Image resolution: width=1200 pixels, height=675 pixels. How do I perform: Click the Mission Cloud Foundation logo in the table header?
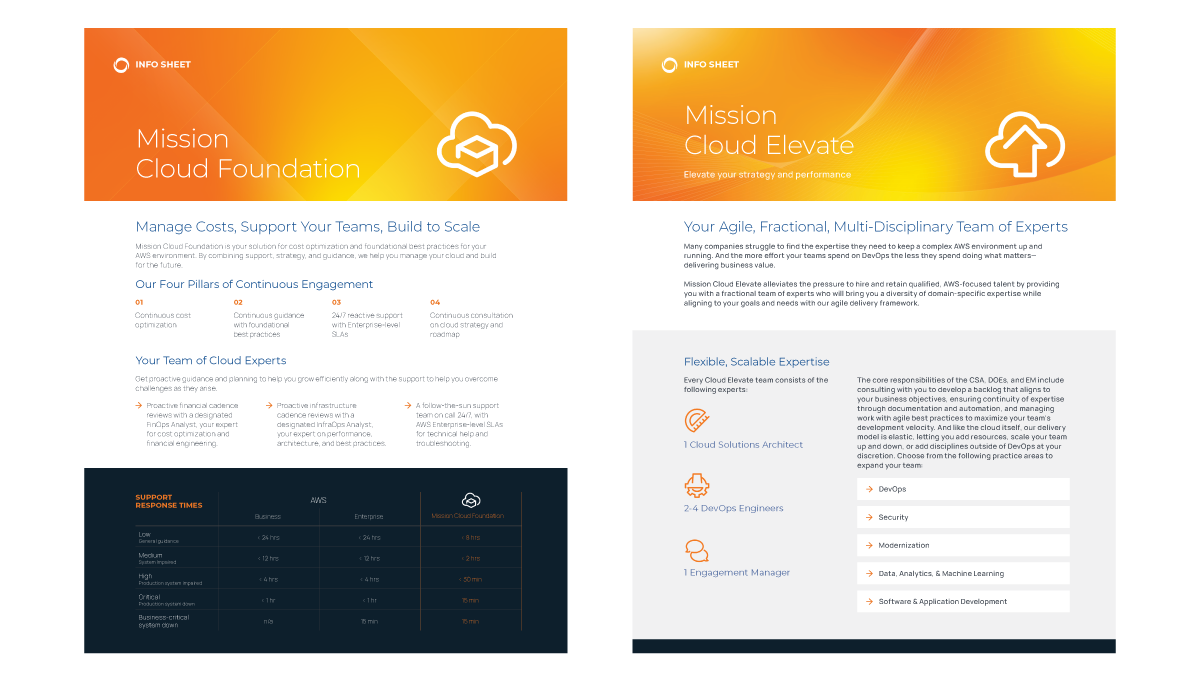click(470, 500)
